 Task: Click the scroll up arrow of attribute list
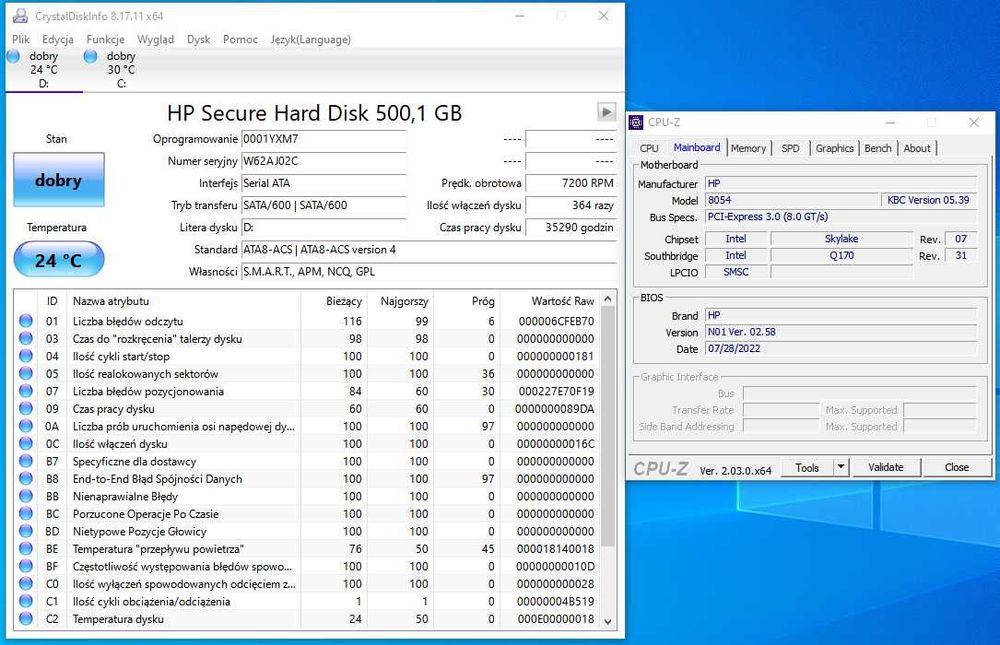(x=608, y=299)
